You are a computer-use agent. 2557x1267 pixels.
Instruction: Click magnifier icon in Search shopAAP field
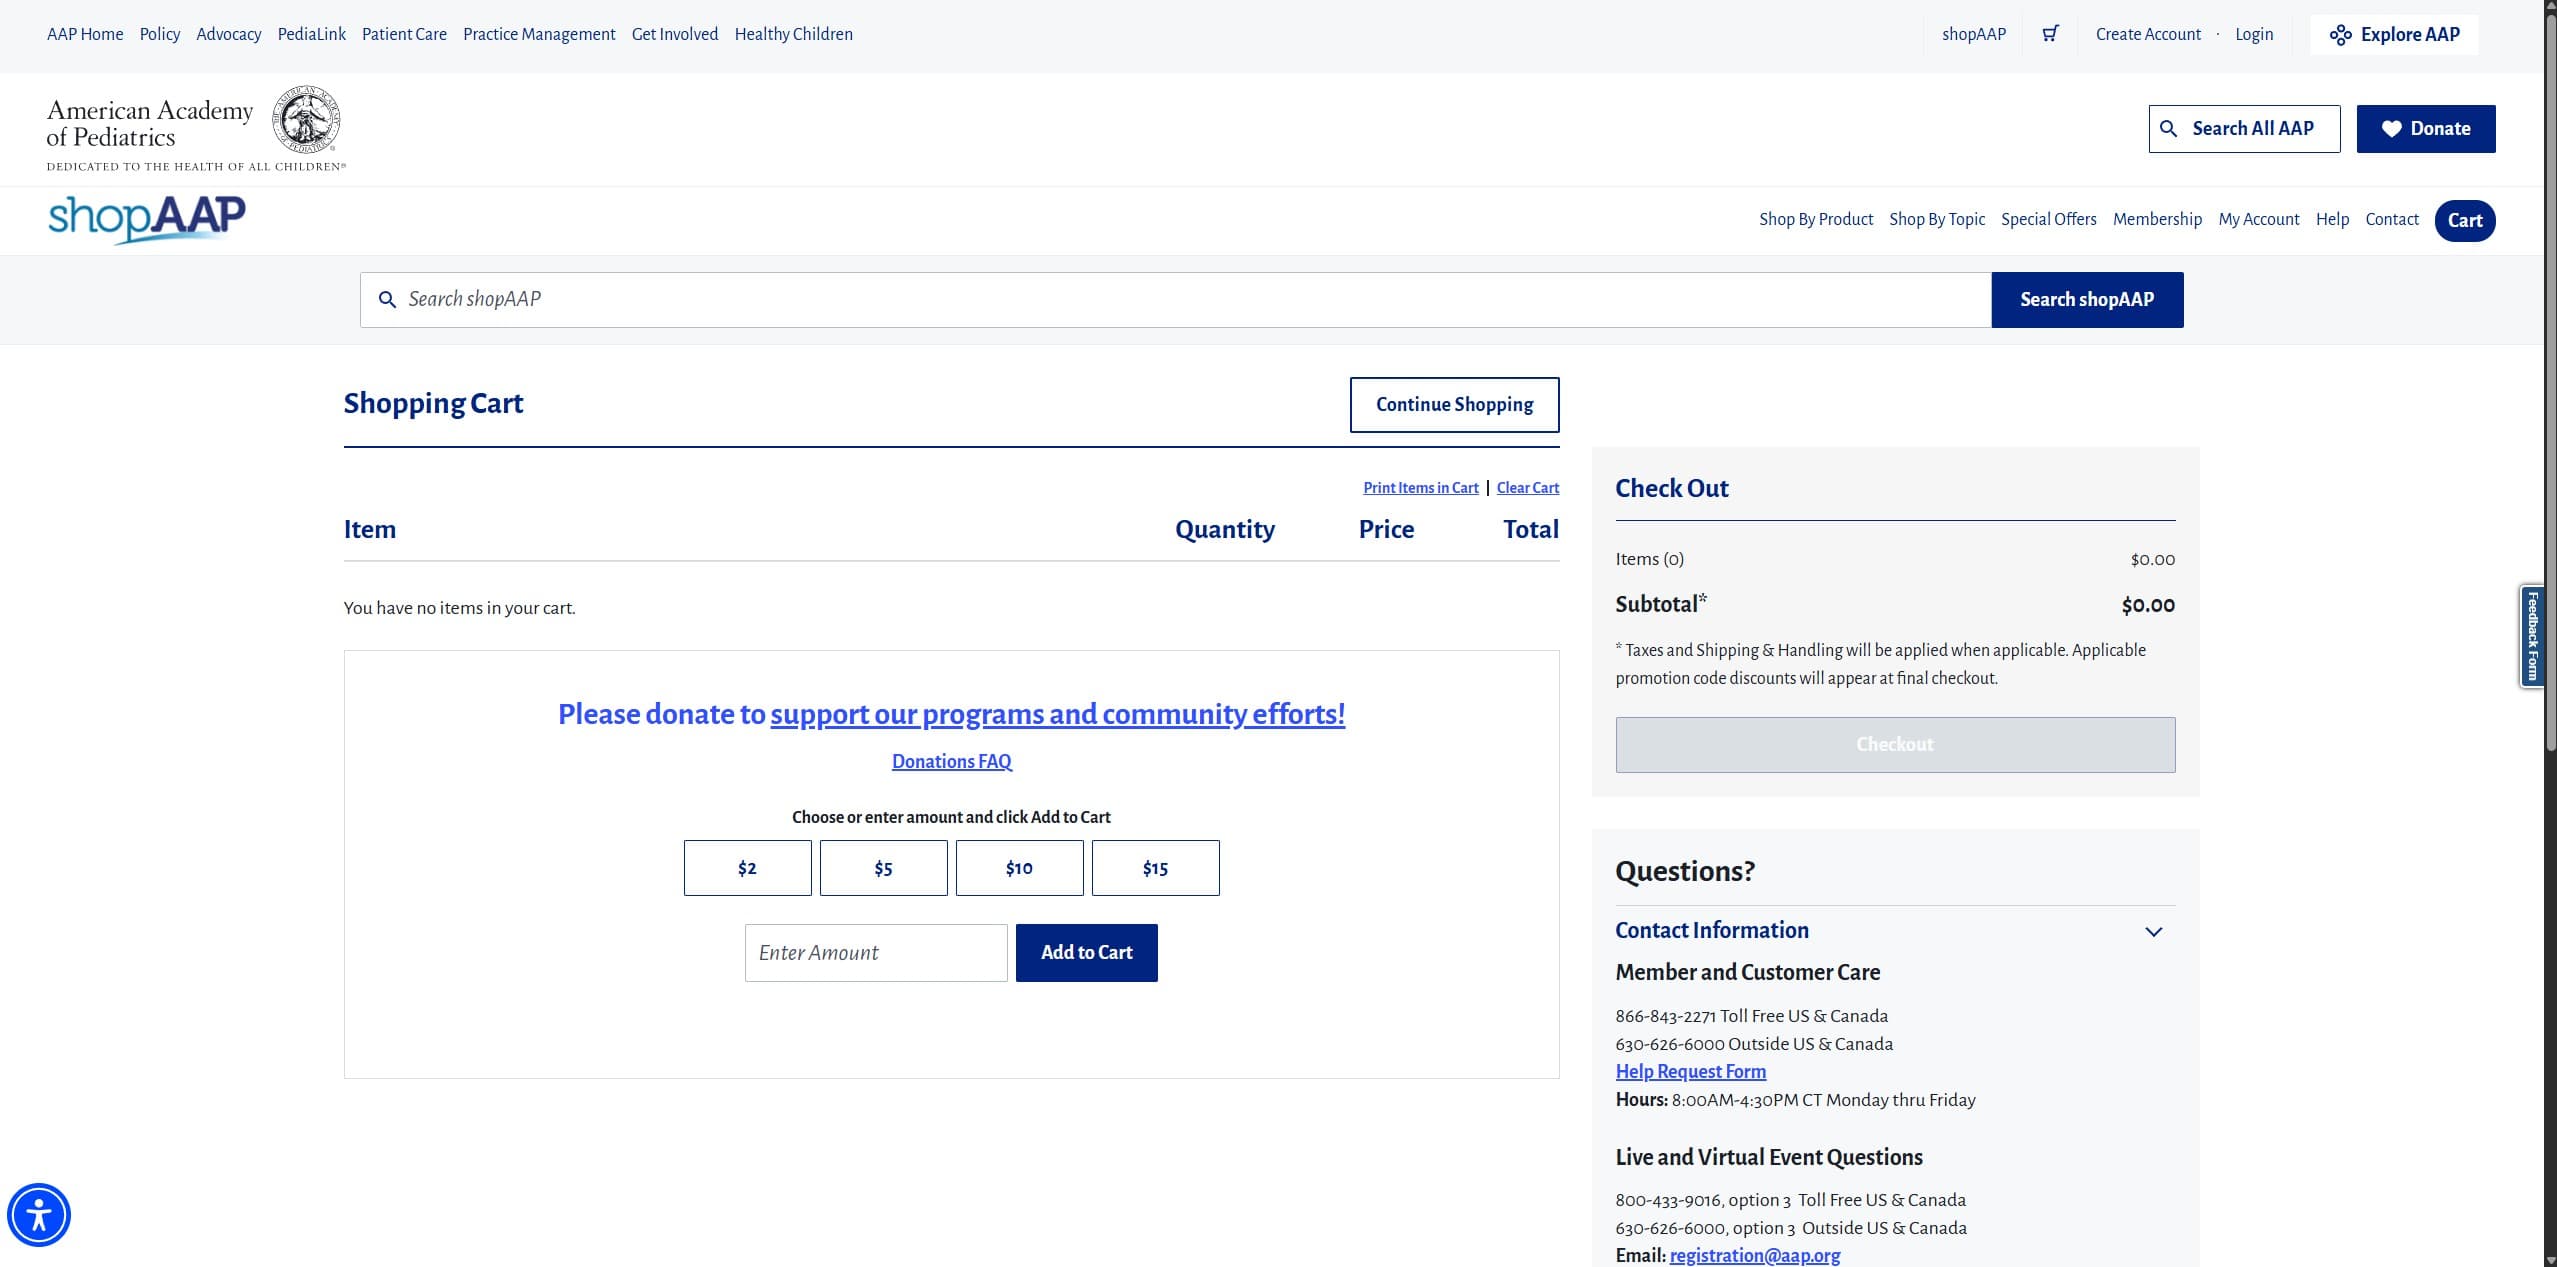coord(387,299)
